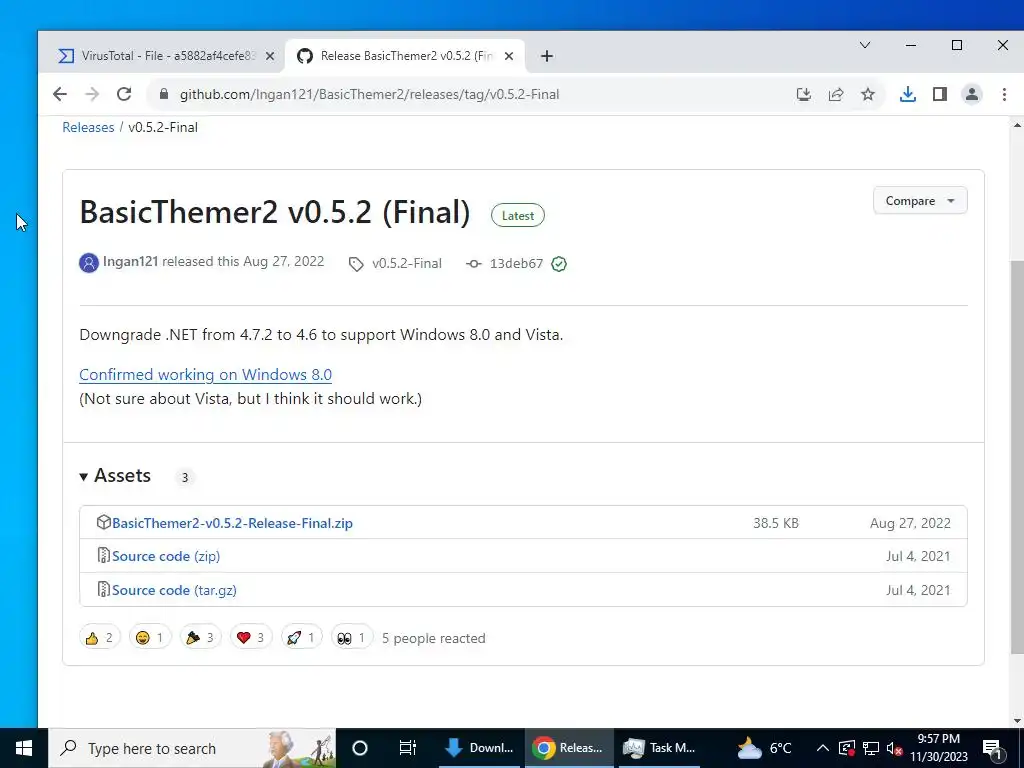Click the install app icon in address bar

(804, 94)
